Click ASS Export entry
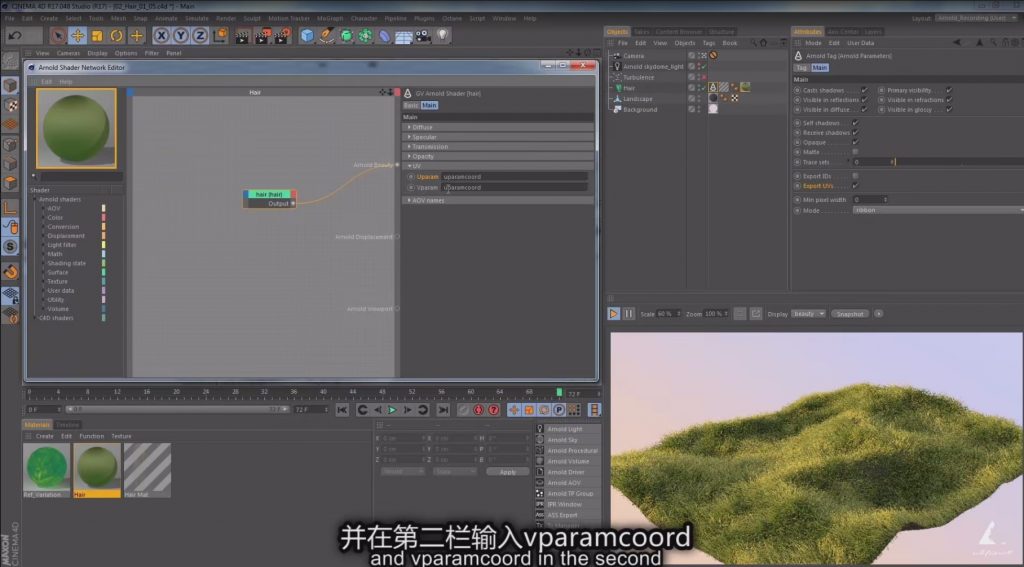The image size is (1024, 567). point(562,515)
